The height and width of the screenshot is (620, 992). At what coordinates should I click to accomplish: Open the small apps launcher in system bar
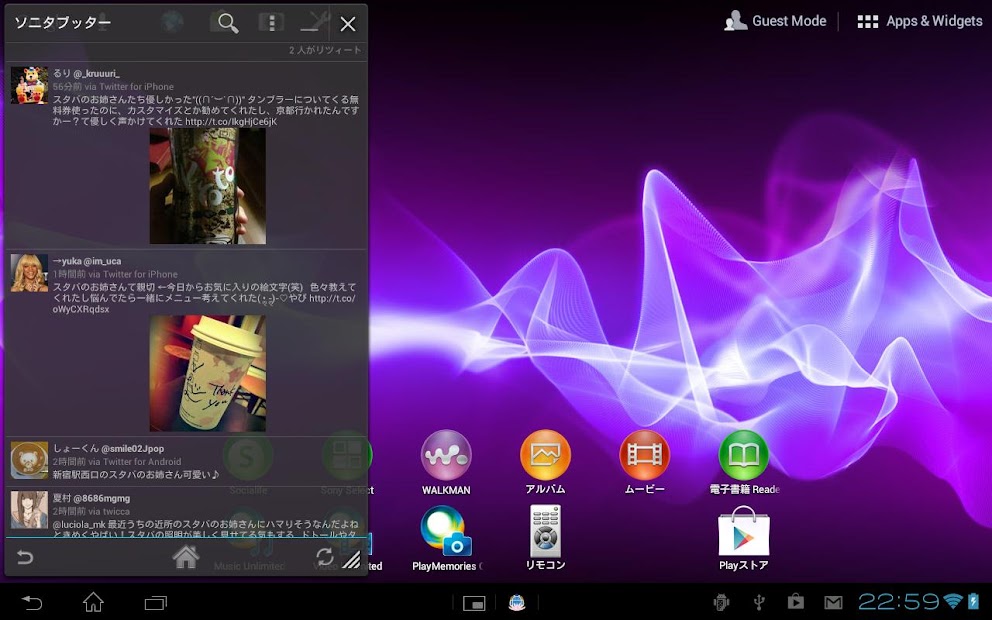(x=474, y=604)
